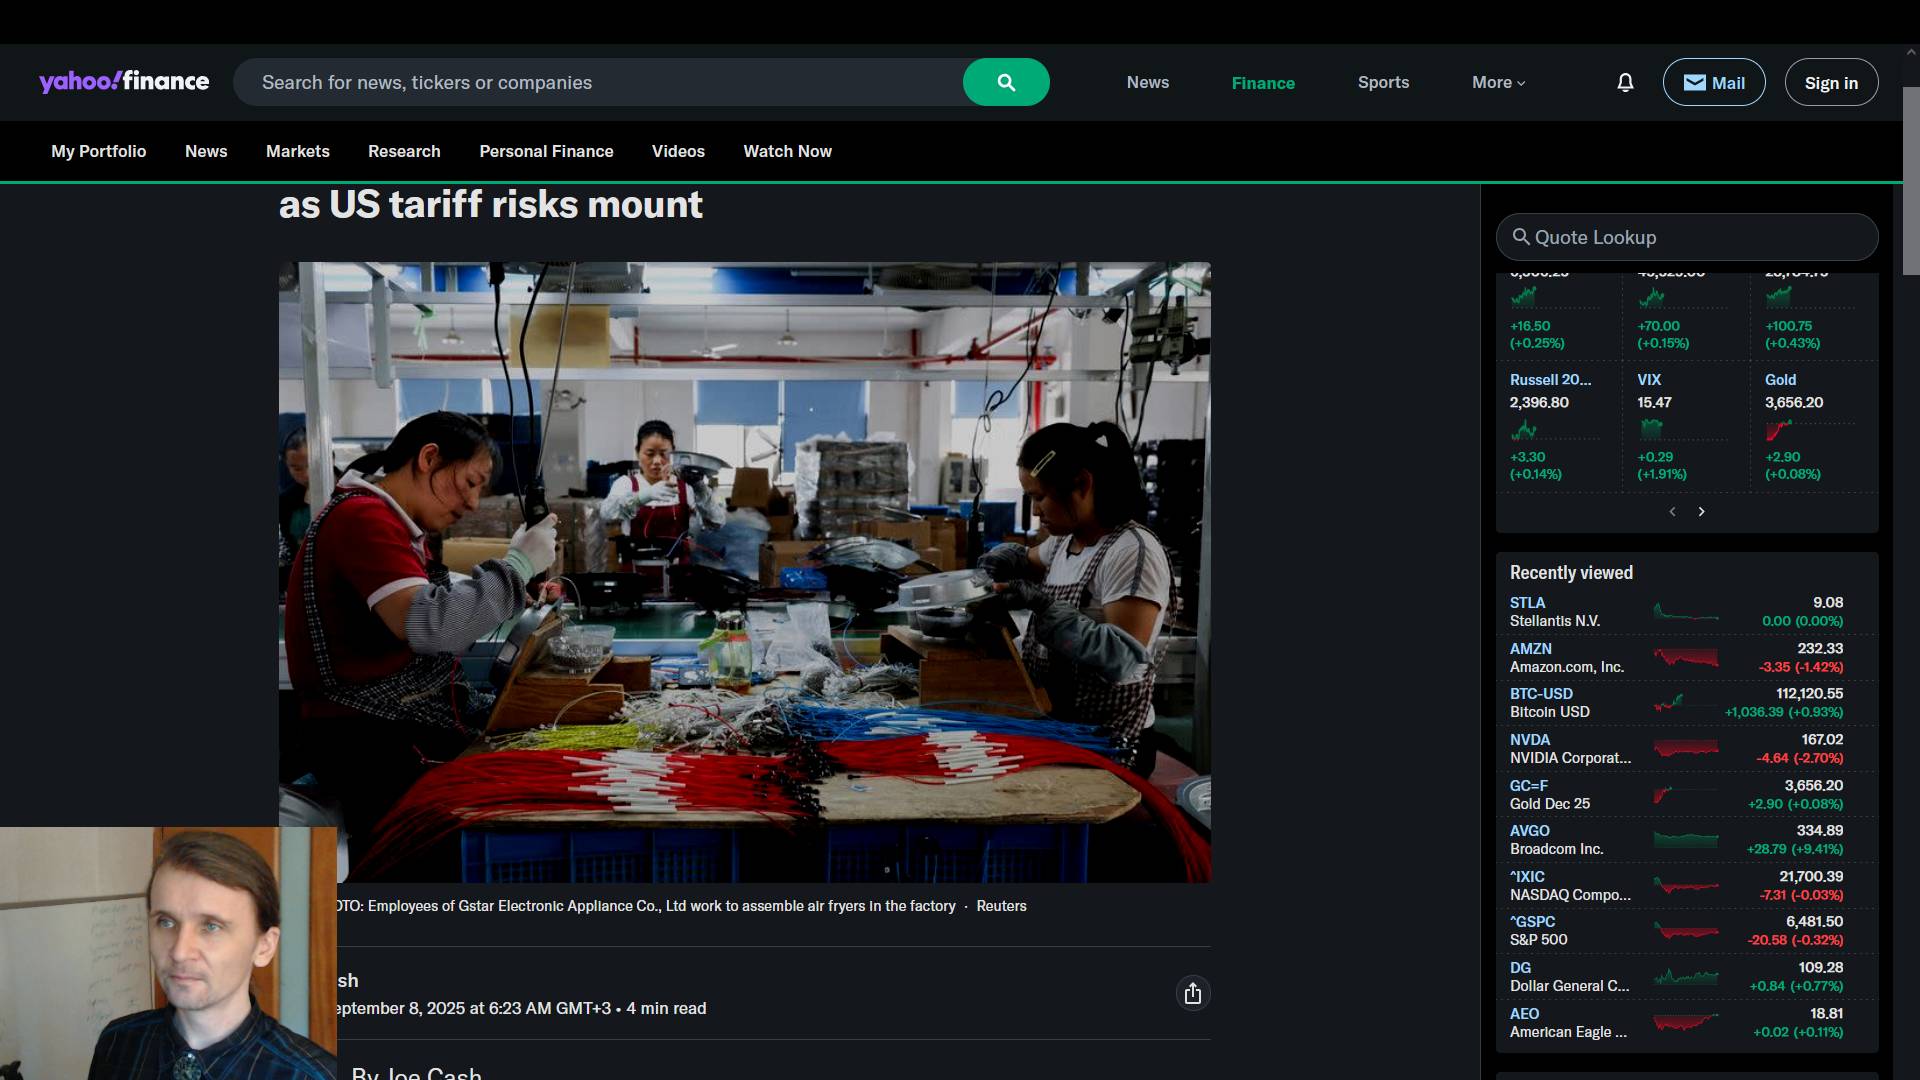
Task: Click the Quote Lookup field
Action: click(1687, 237)
